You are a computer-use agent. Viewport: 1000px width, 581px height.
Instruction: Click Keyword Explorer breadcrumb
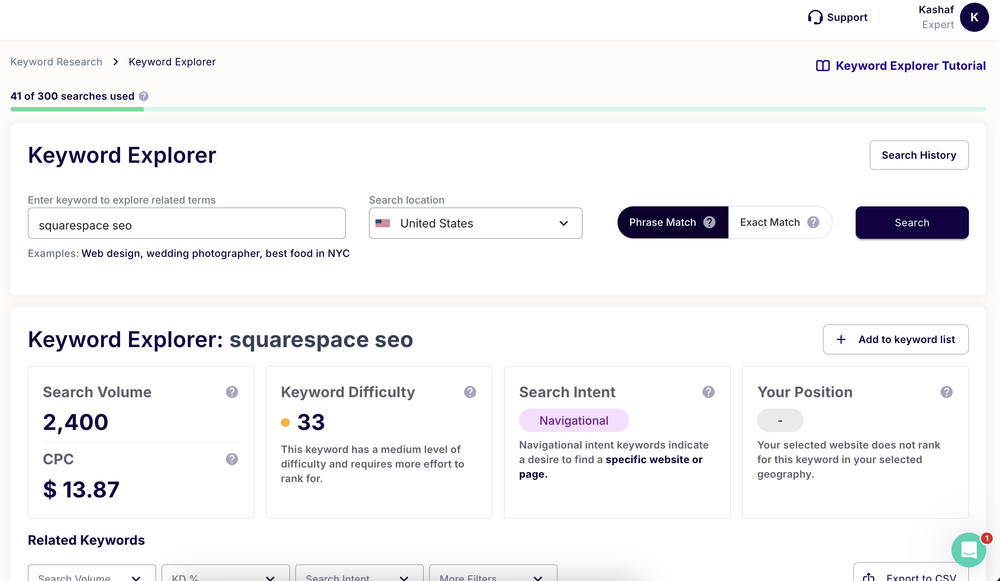coord(172,62)
